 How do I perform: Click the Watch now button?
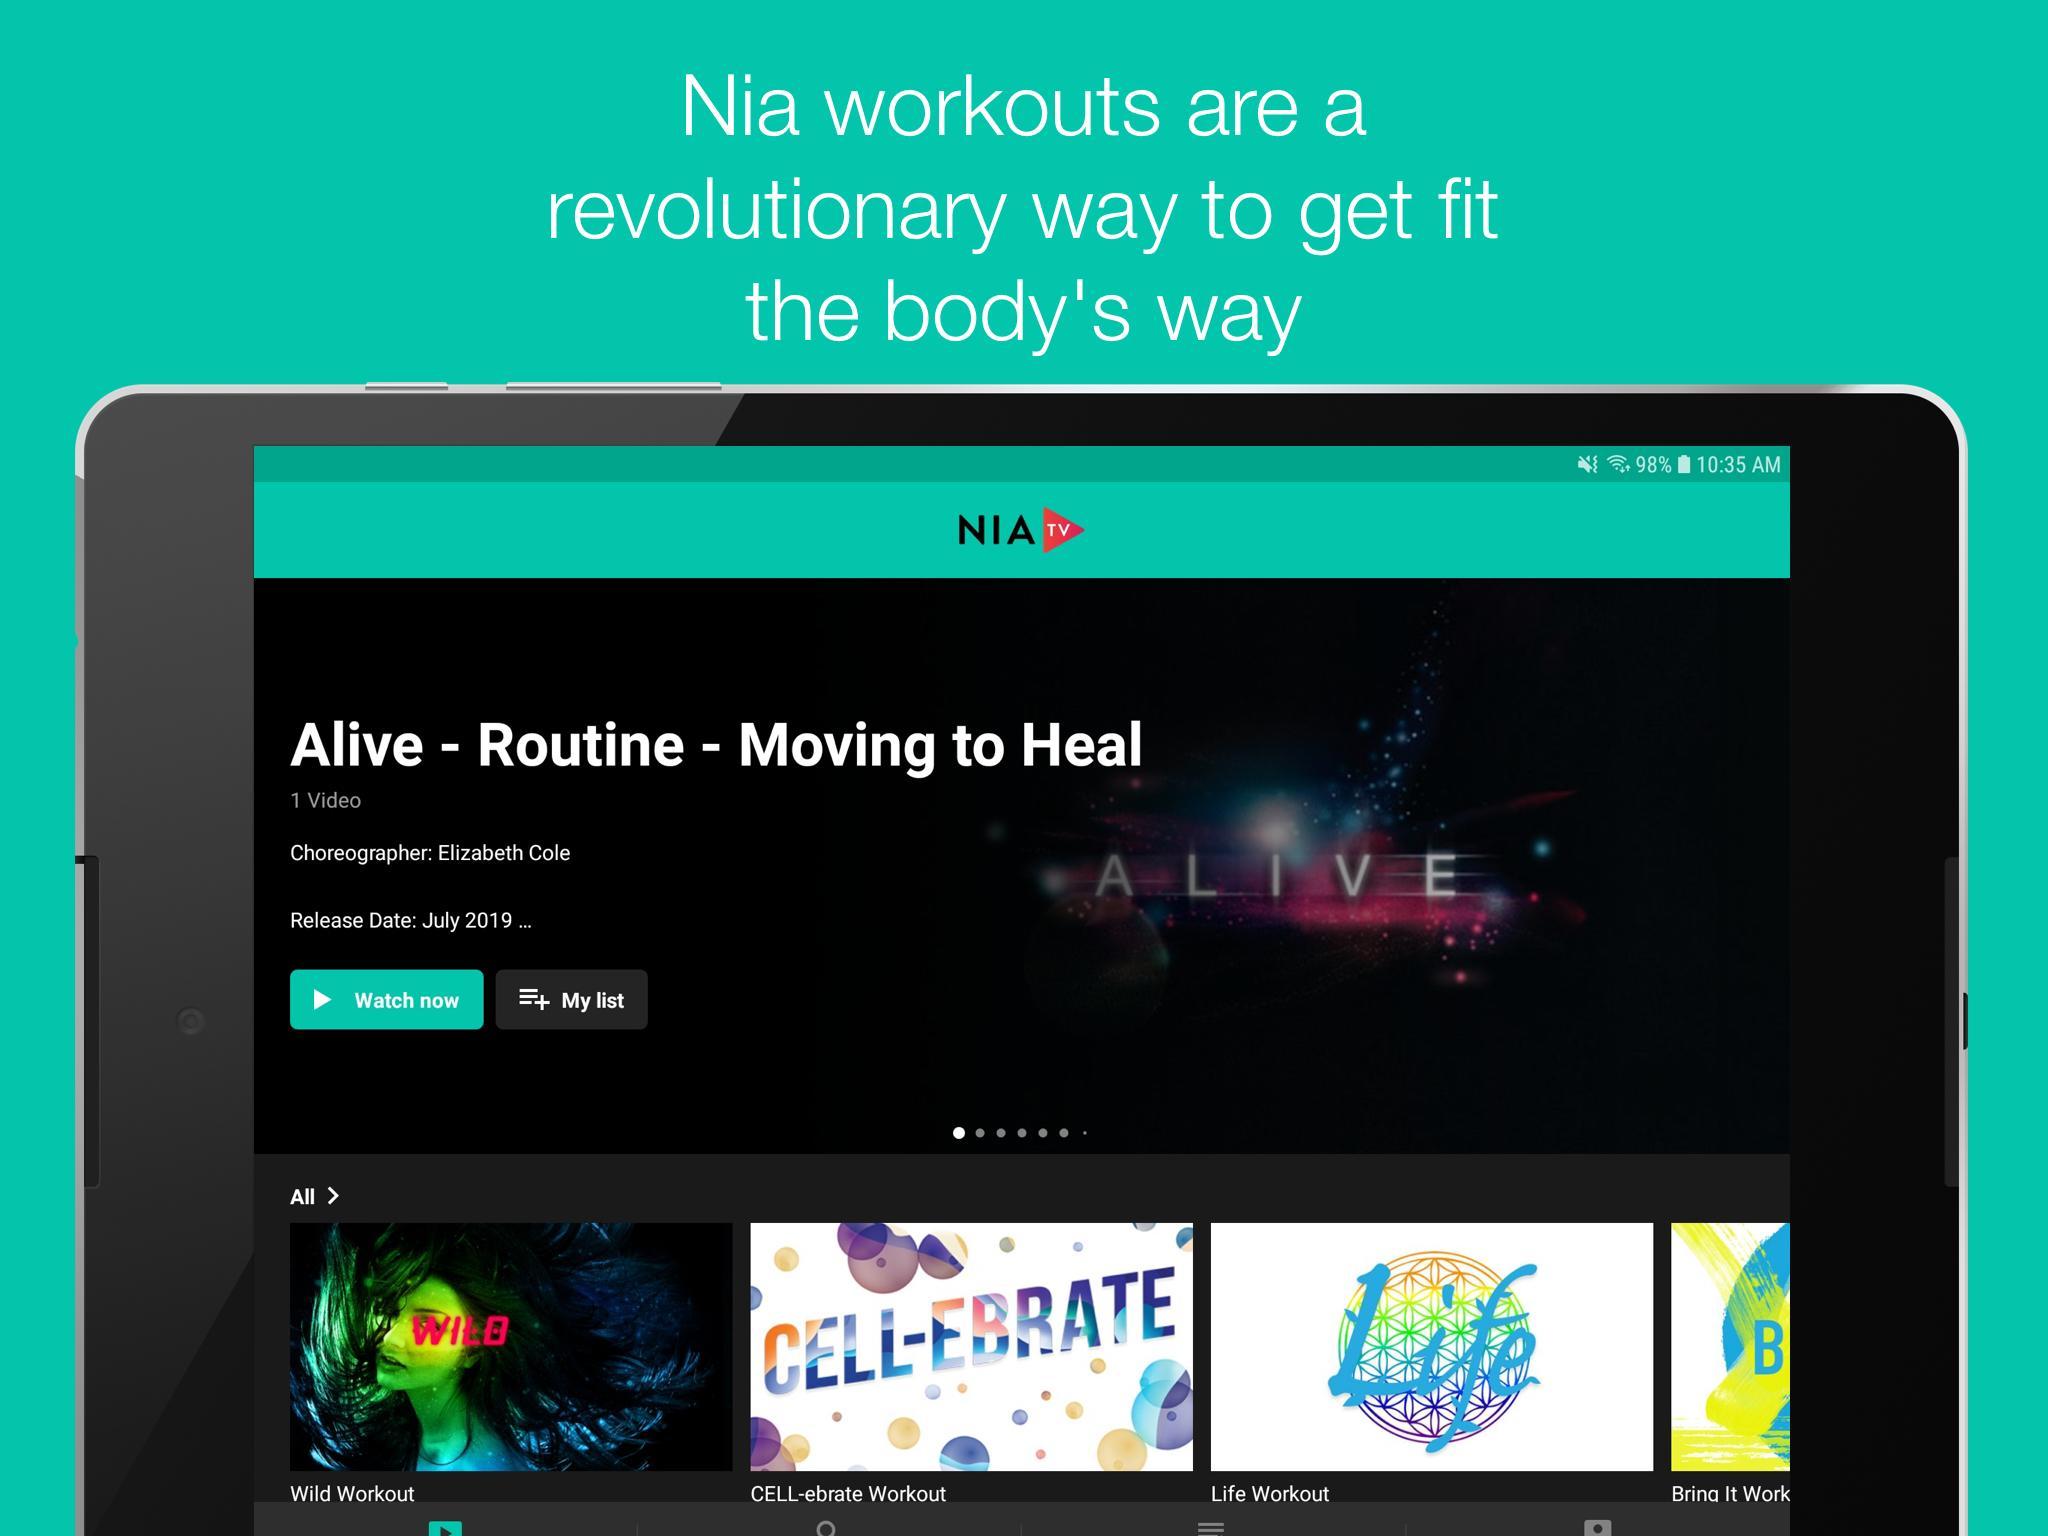[x=386, y=999]
